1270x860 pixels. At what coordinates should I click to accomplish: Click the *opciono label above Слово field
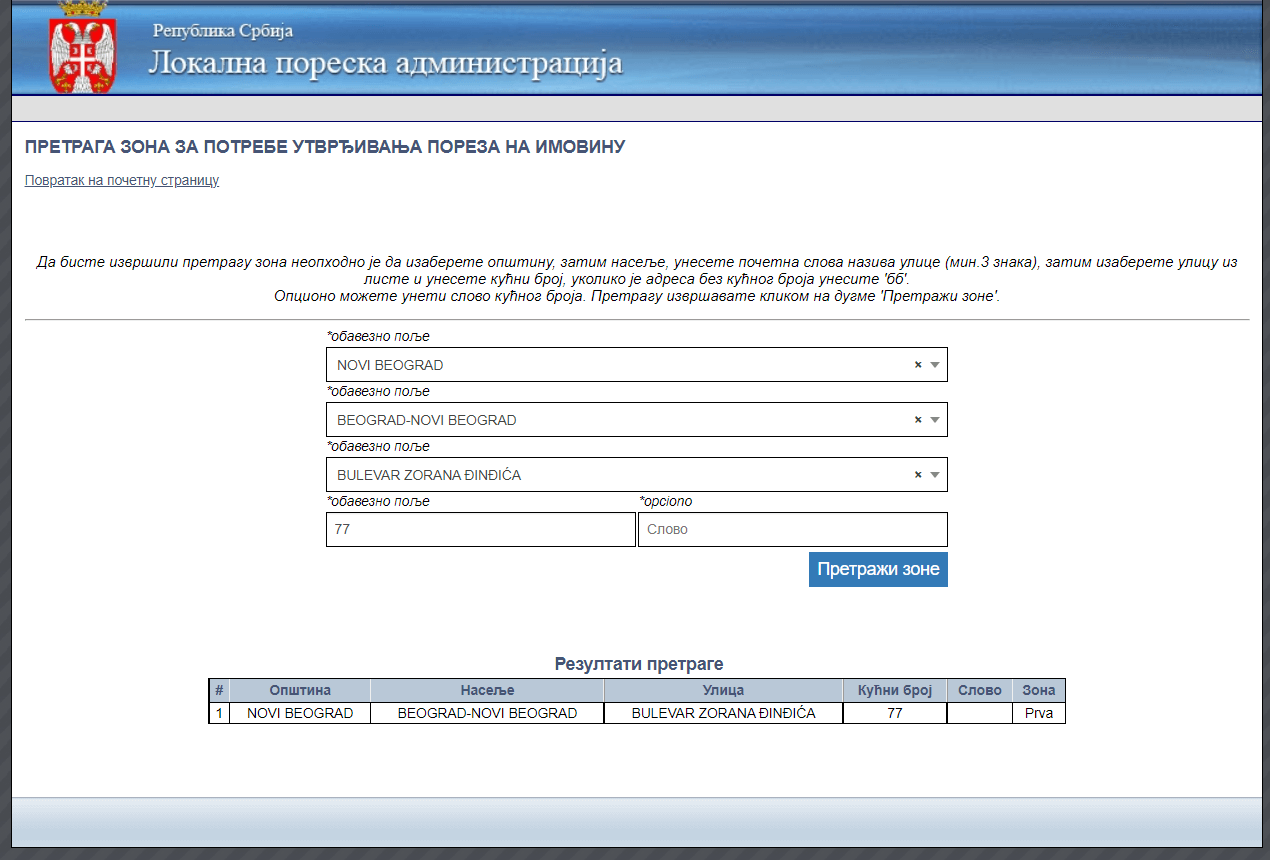tap(666, 501)
